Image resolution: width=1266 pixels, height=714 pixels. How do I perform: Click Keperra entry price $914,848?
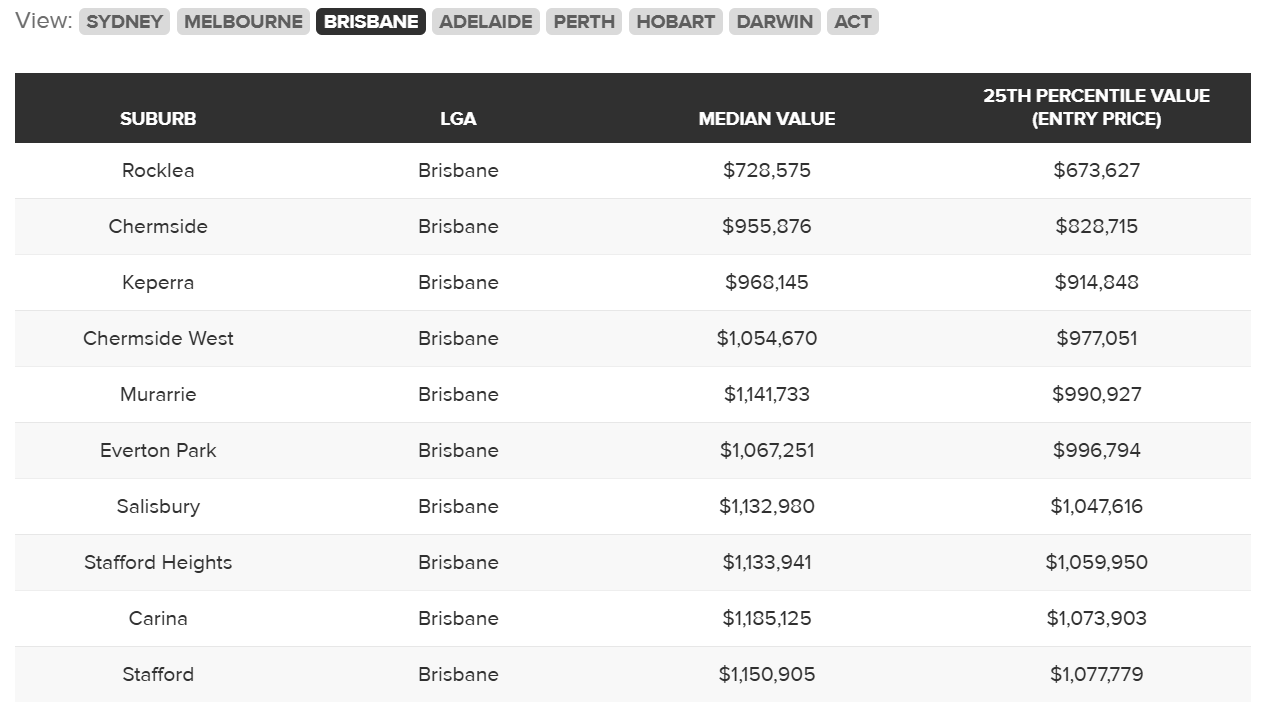1096,282
